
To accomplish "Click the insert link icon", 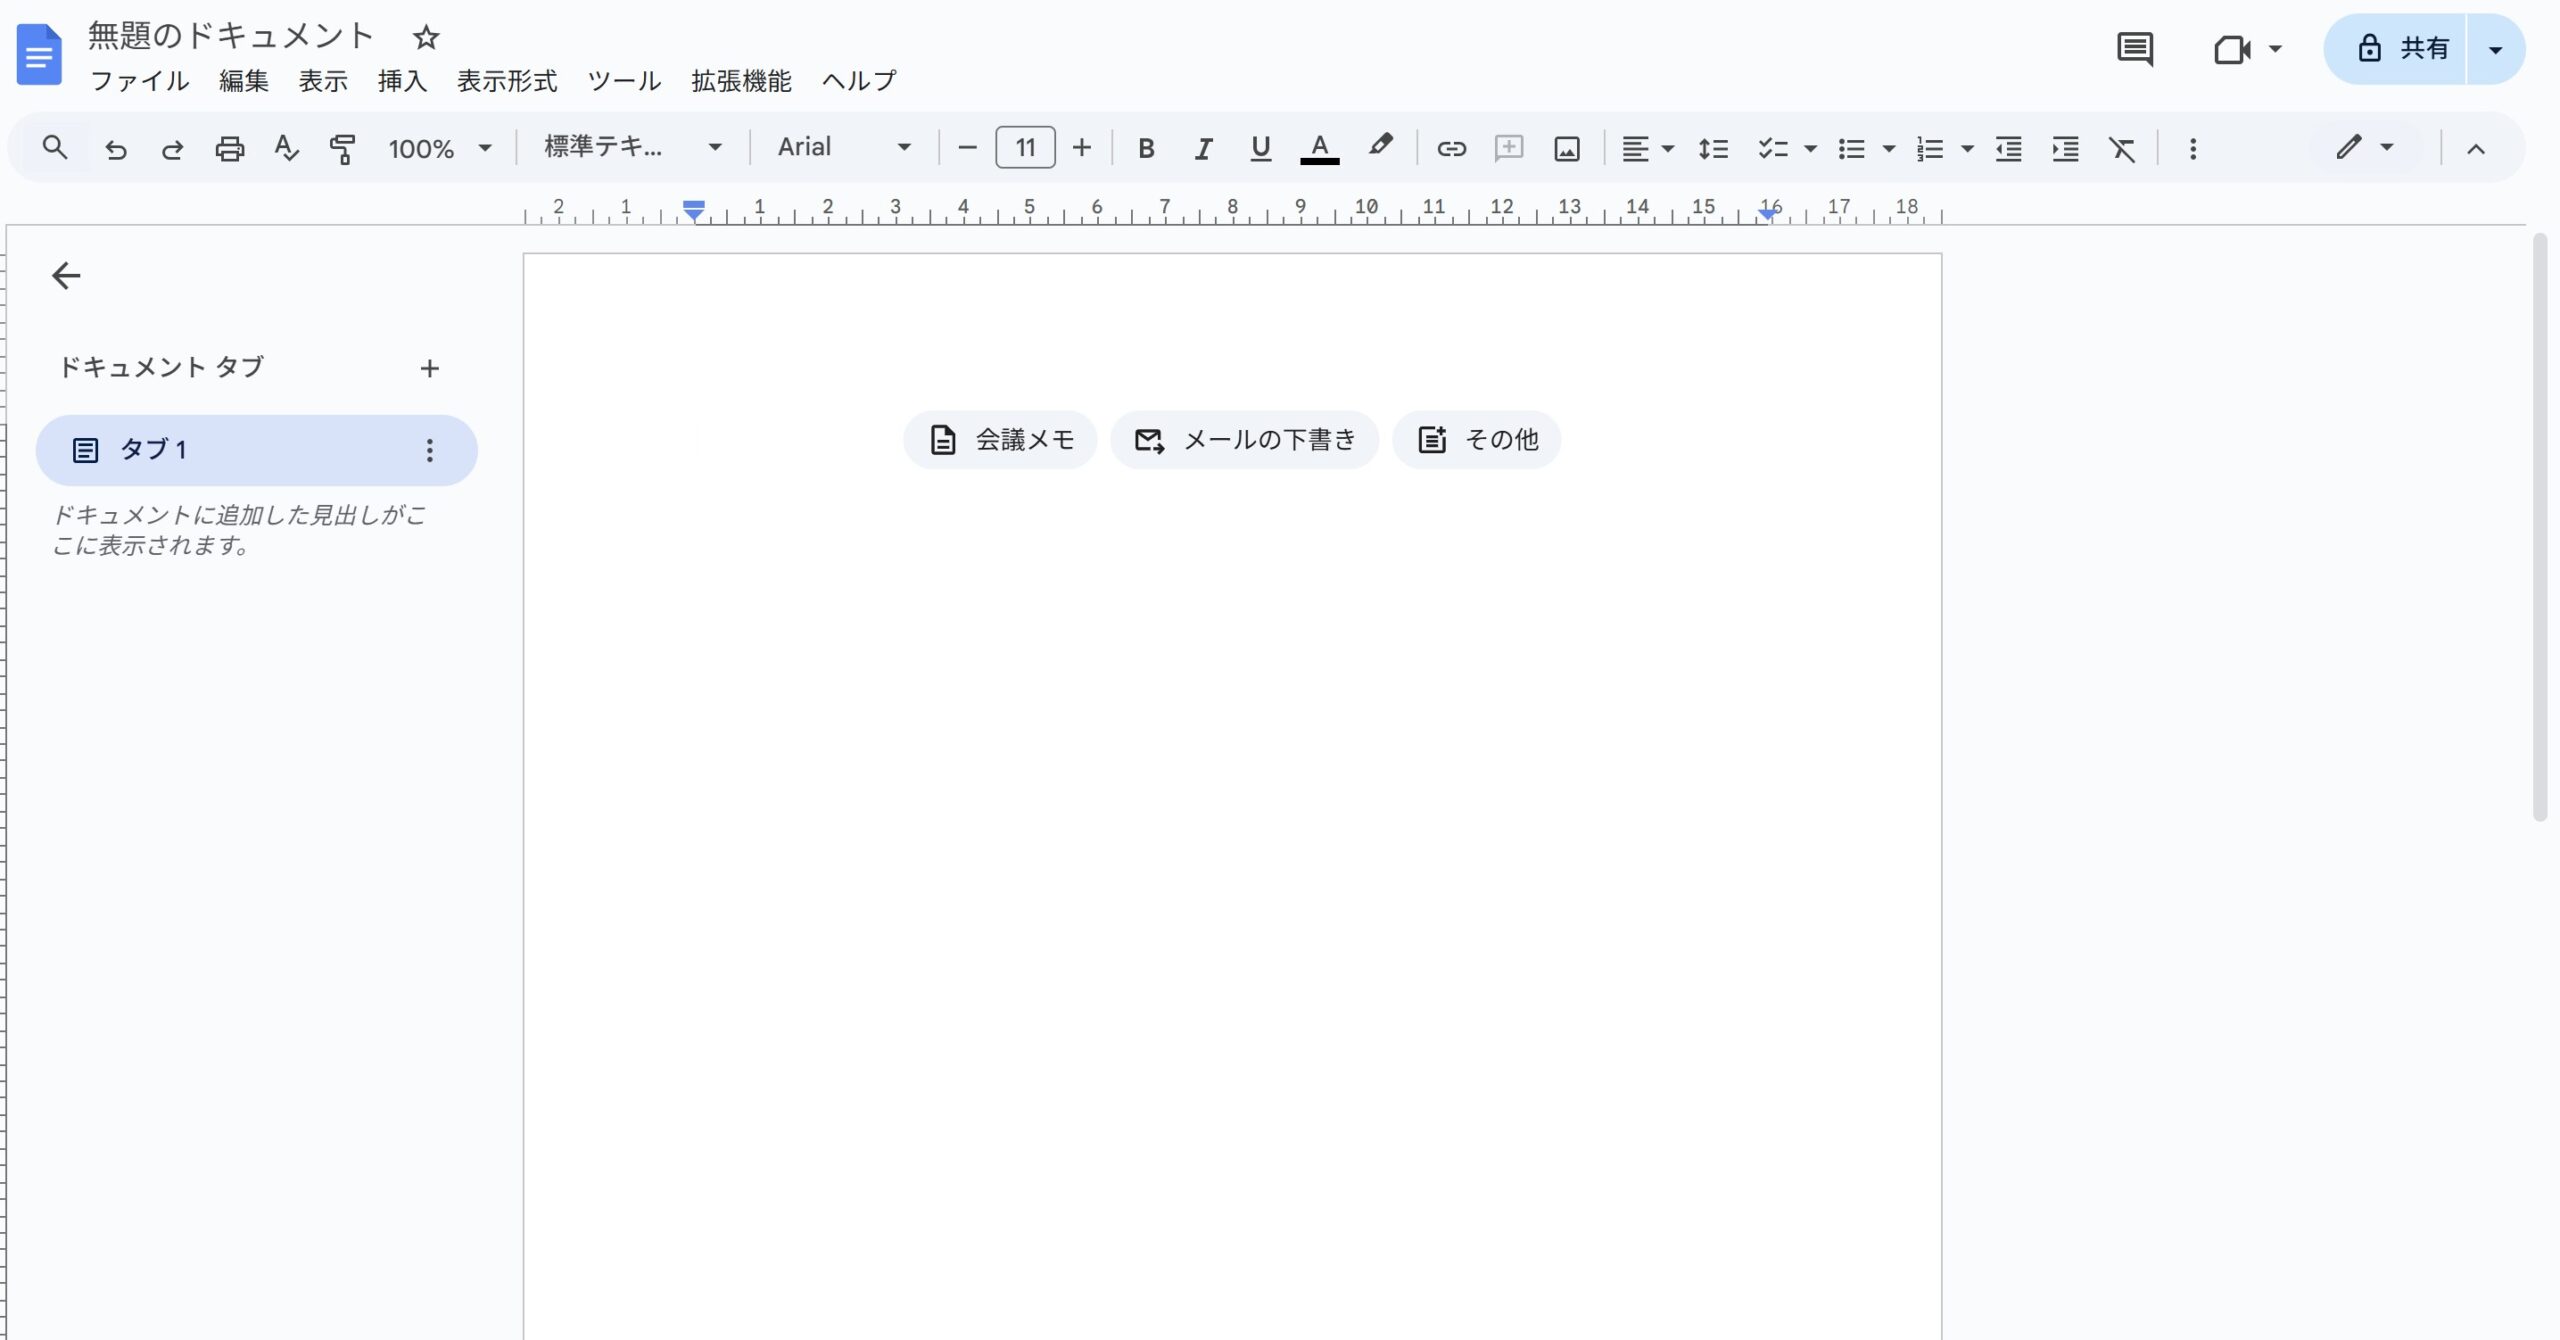I will pyautogui.click(x=1451, y=149).
